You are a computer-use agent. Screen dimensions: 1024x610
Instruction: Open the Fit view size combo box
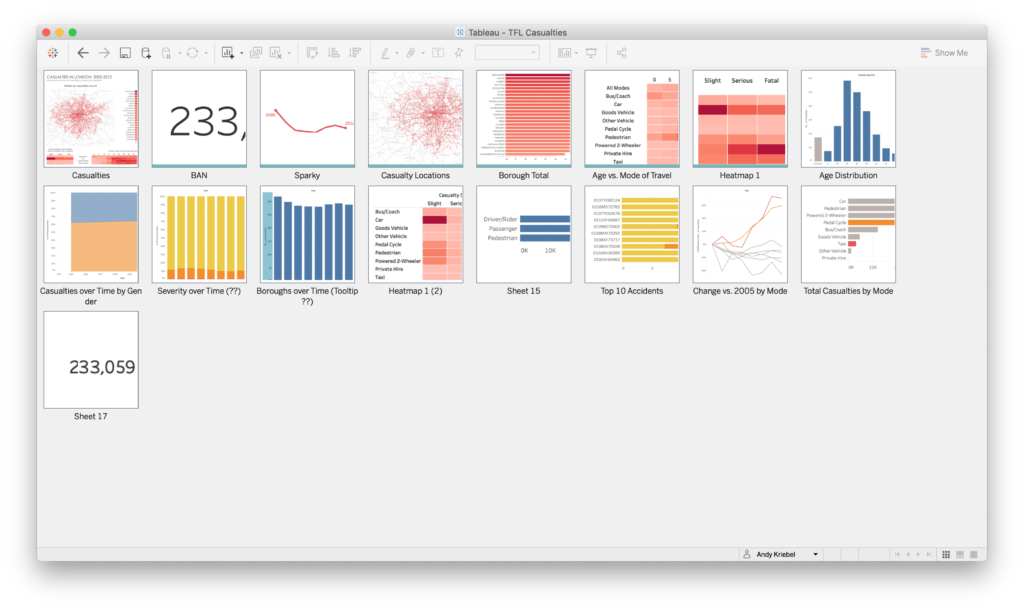507,53
